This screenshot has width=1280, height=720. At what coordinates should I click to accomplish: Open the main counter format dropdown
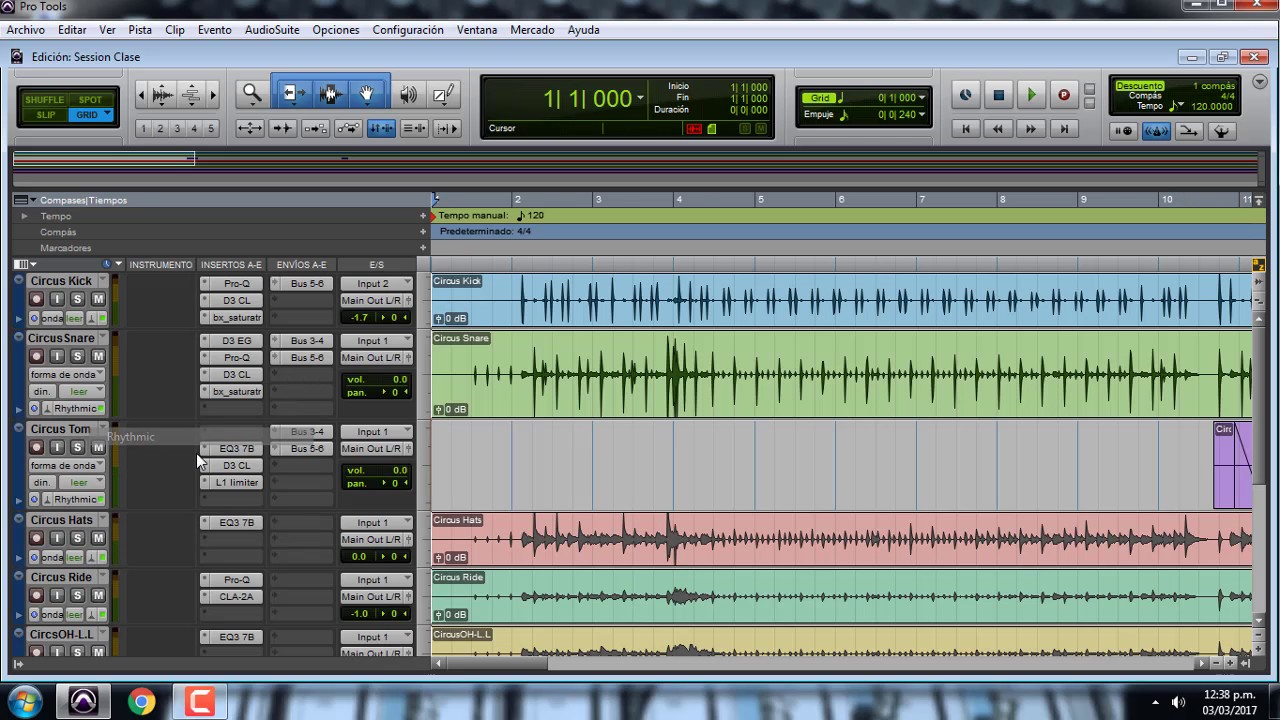pyautogui.click(x=640, y=98)
